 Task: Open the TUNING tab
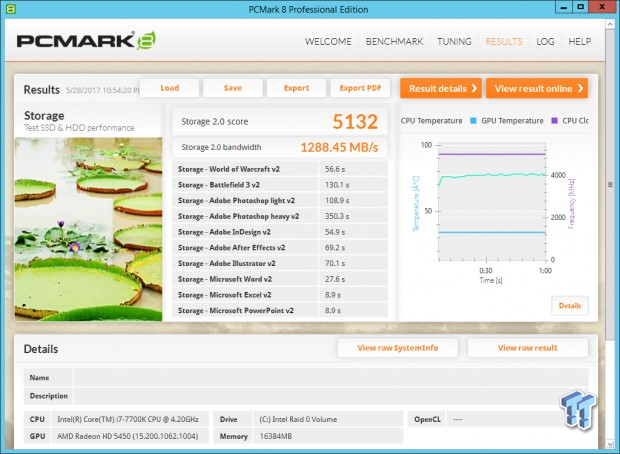coord(454,42)
